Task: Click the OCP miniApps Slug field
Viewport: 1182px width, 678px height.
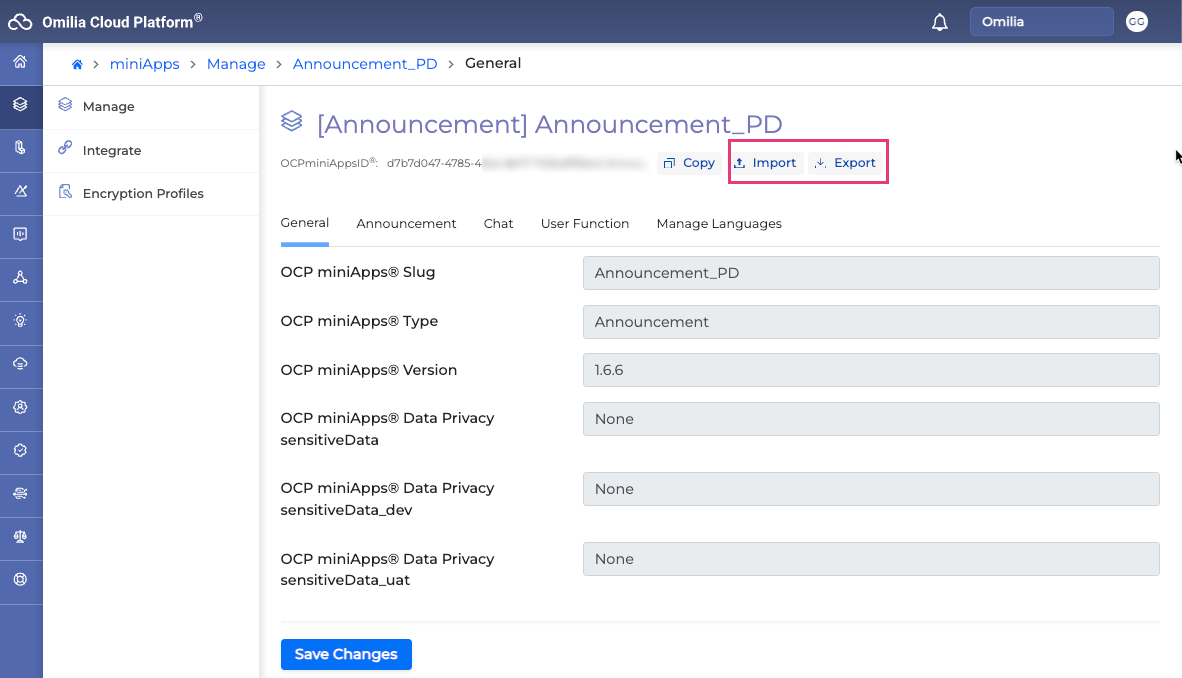Action: click(870, 273)
